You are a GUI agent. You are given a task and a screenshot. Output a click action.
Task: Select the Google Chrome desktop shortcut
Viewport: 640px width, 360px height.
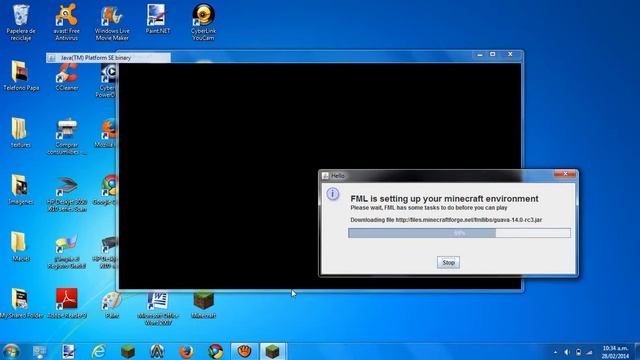click(106, 190)
